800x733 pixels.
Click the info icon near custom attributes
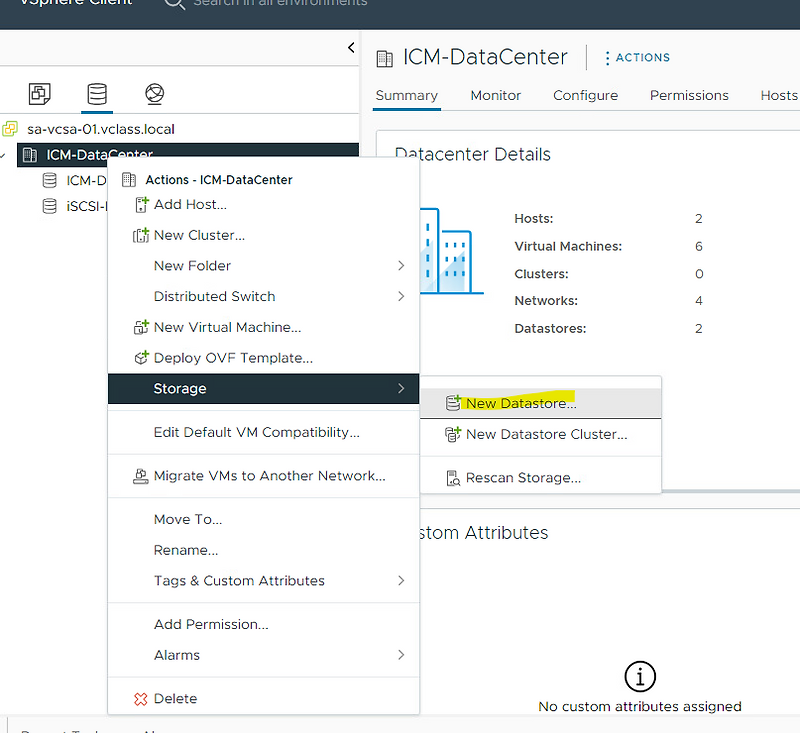640,676
